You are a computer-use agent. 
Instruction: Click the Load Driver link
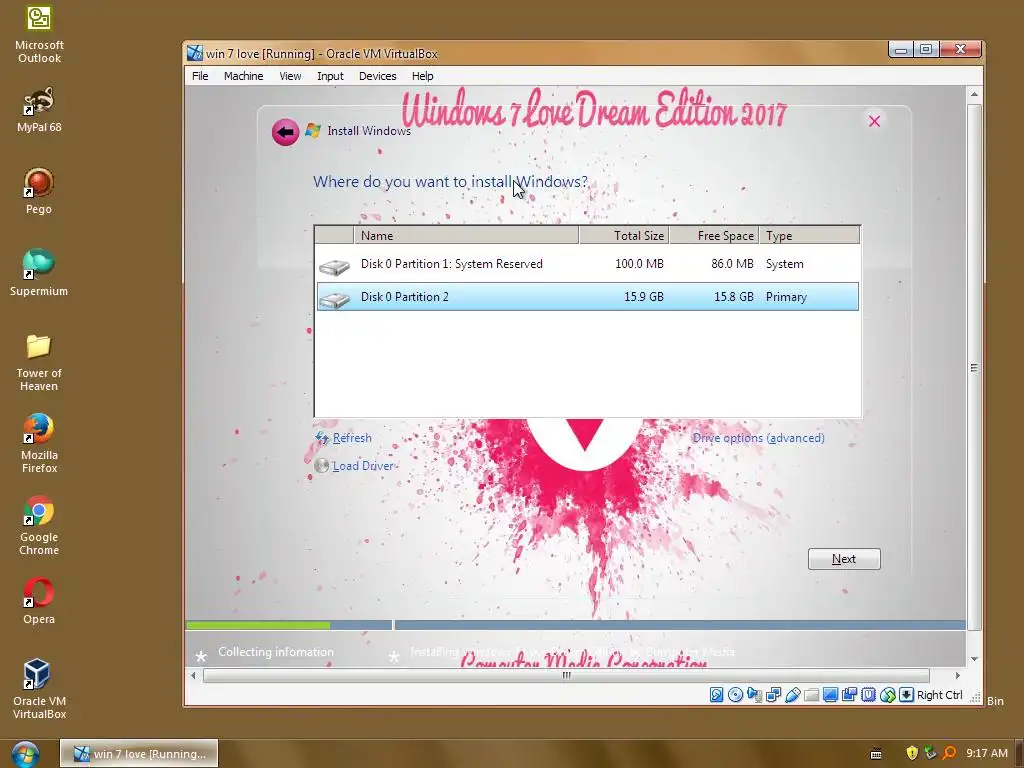364,466
